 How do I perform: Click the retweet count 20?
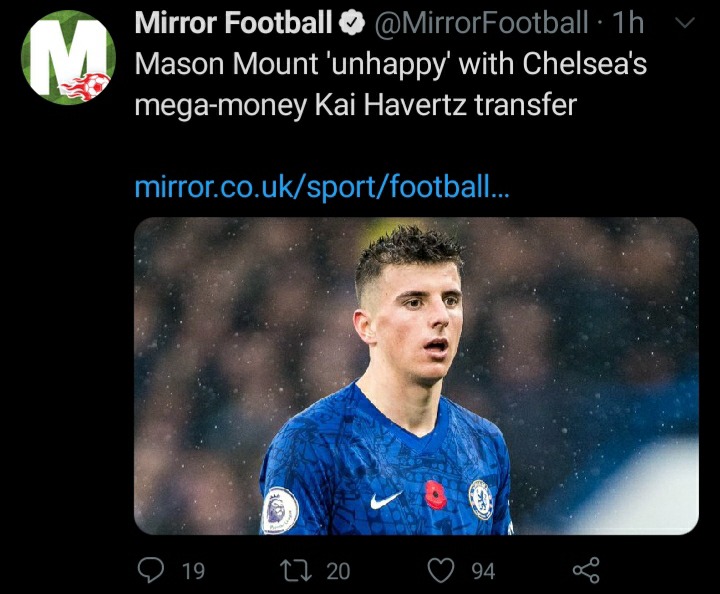(338, 571)
